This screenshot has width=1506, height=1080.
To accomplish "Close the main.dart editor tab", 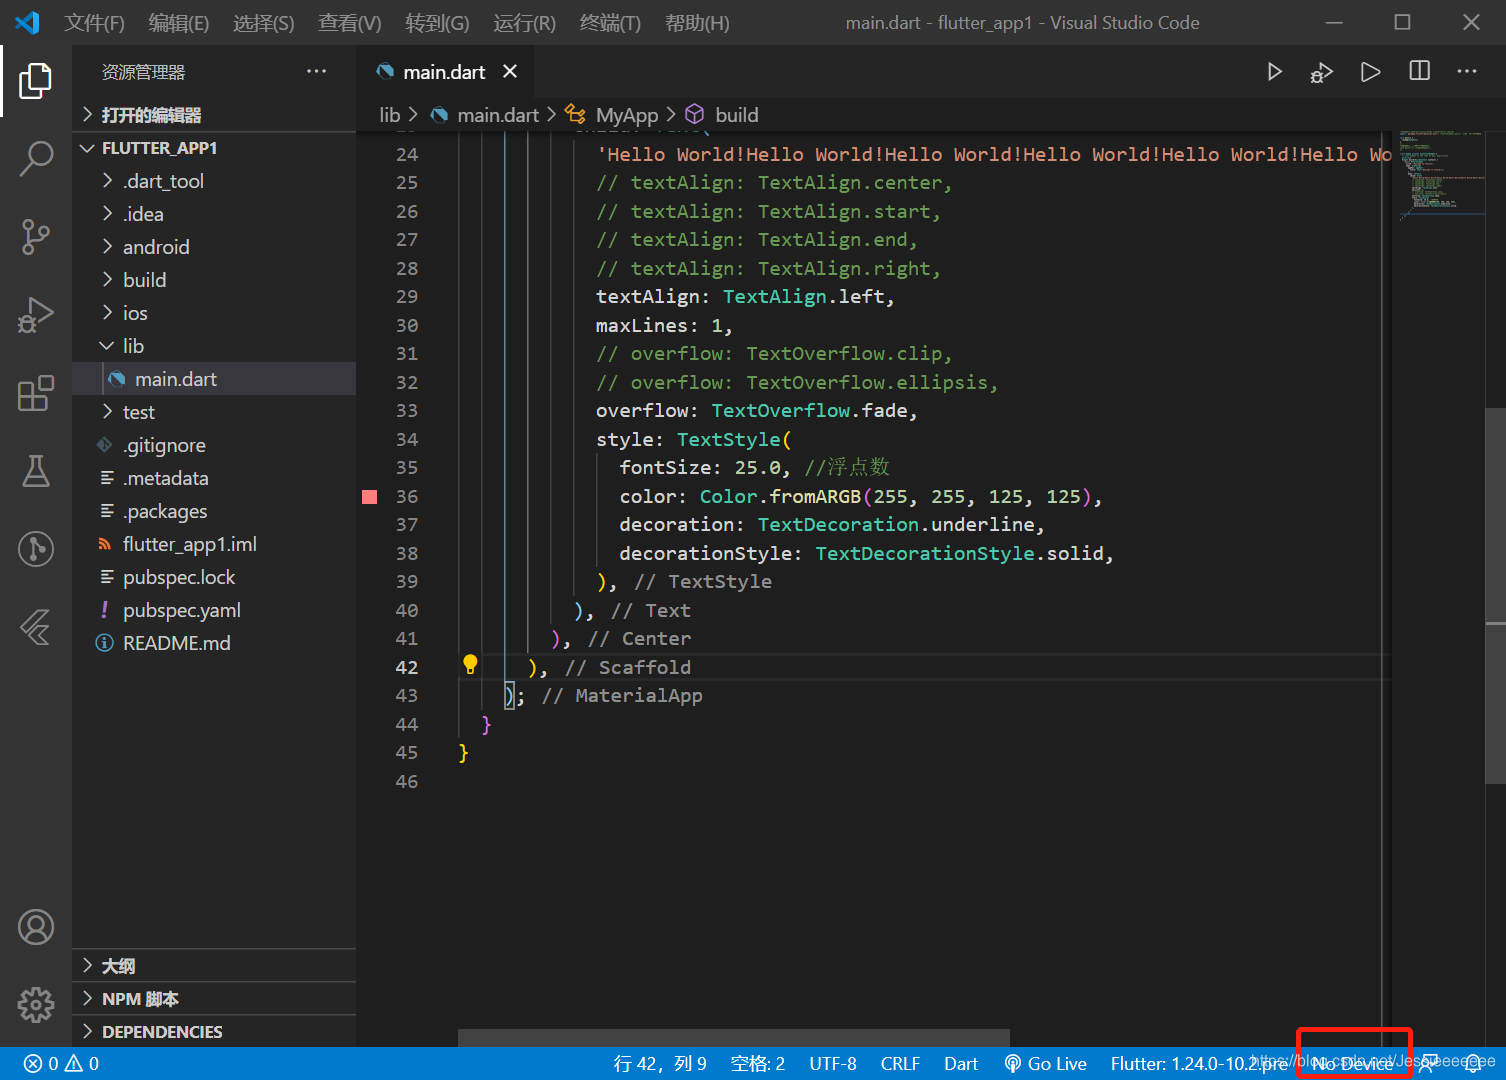I will 510,71.
